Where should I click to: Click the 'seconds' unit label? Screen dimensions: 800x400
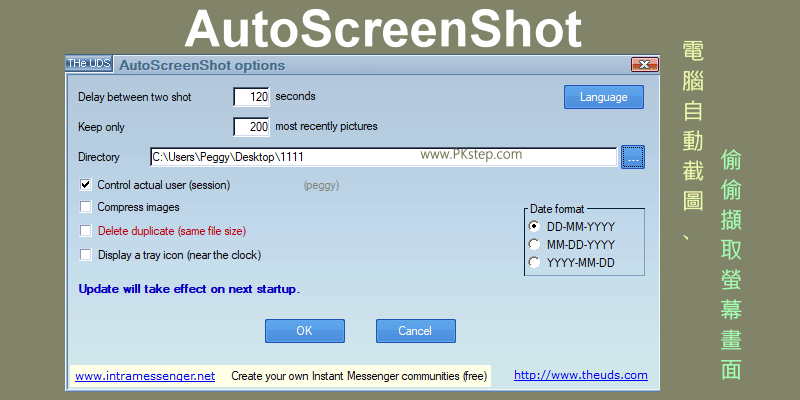[295, 96]
